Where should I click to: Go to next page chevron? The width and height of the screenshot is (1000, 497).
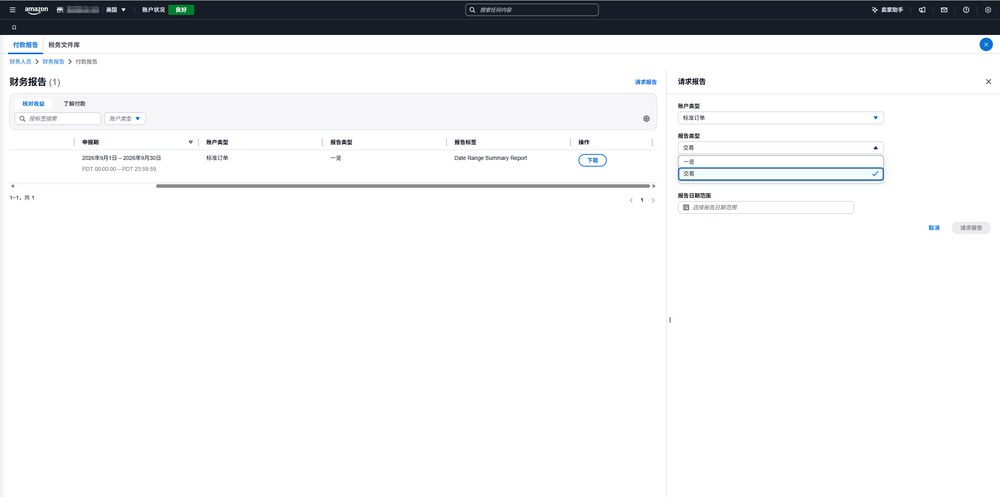tap(652, 200)
